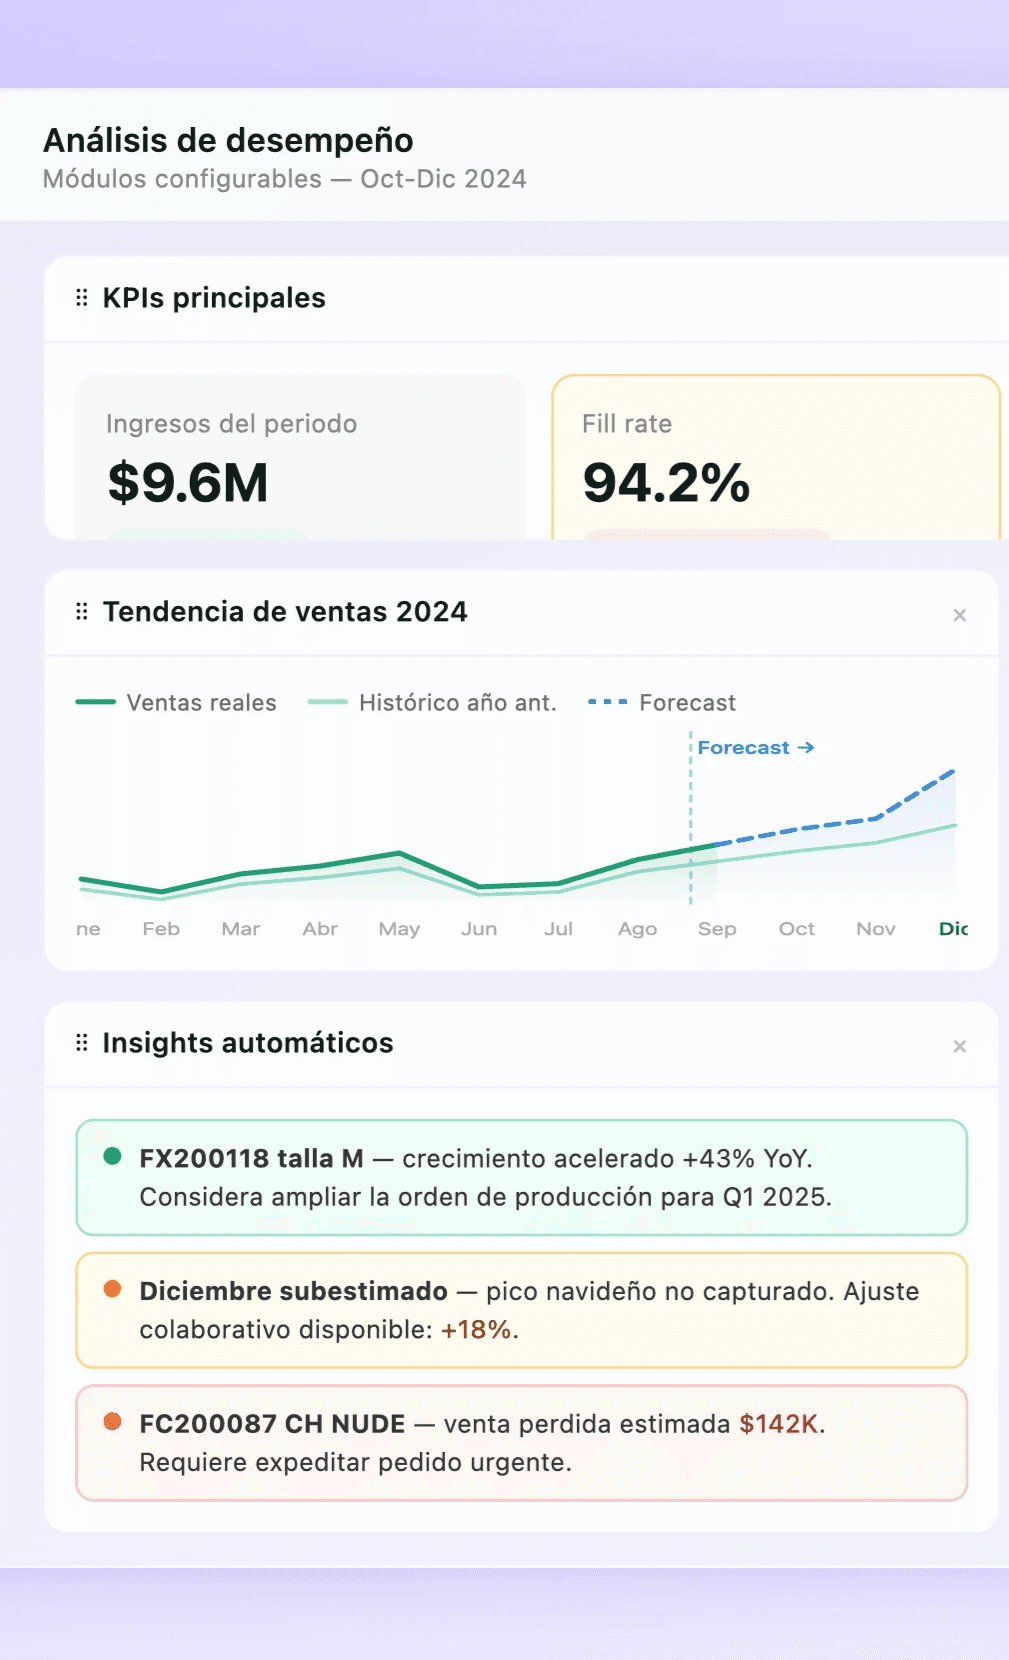Click the Tendencia de ventas 2024 title
The image size is (1009, 1660).
pos(285,611)
